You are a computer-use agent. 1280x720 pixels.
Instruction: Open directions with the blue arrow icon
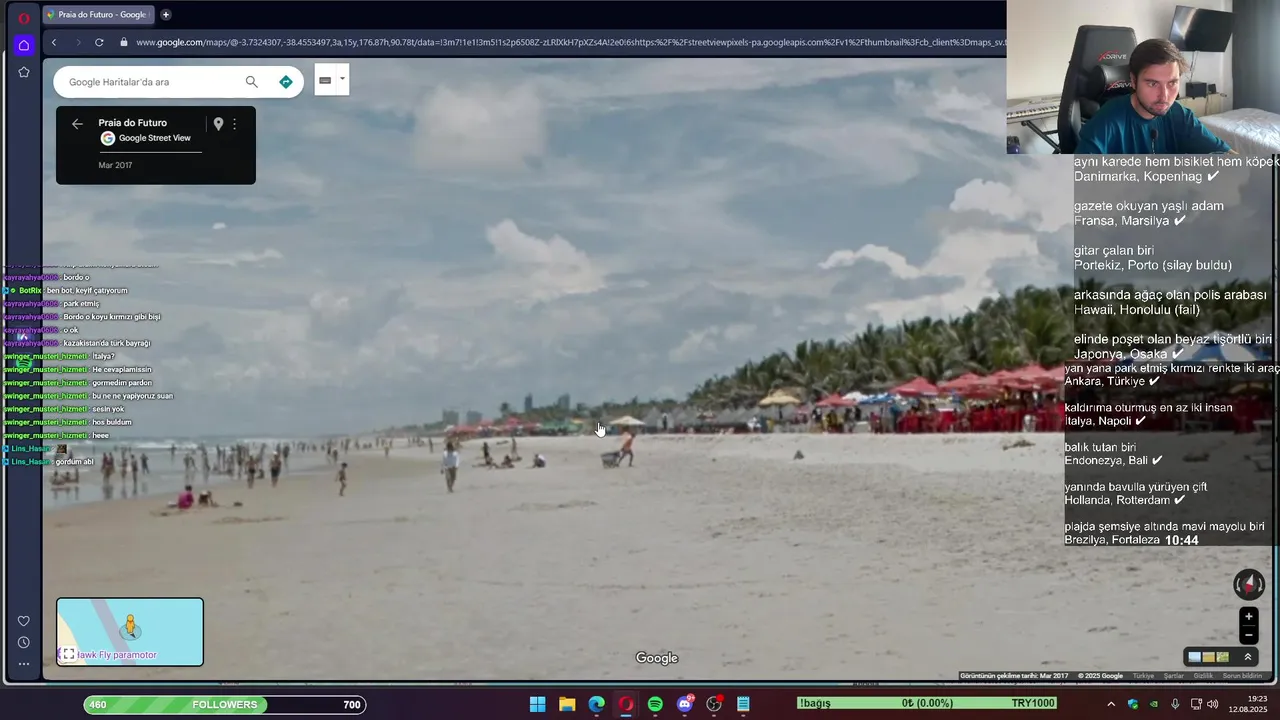click(x=286, y=82)
